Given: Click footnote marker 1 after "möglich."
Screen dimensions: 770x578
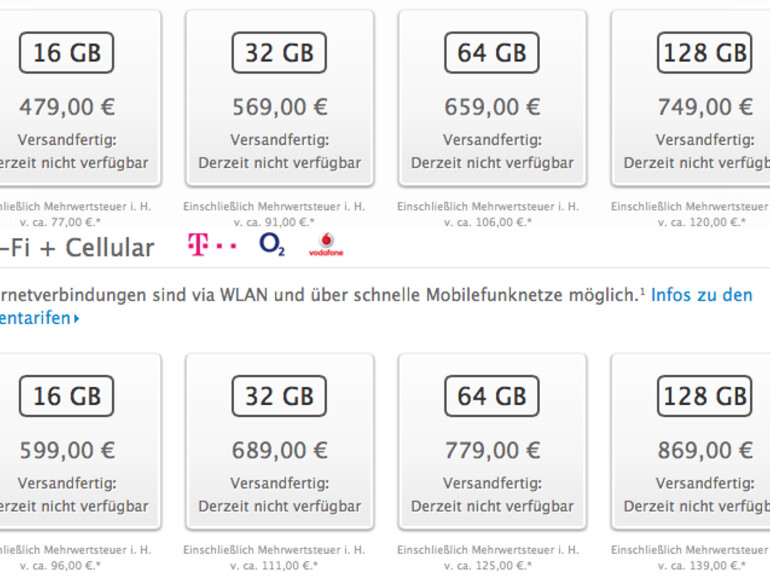Looking at the screenshot, I should (x=642, y=291).
